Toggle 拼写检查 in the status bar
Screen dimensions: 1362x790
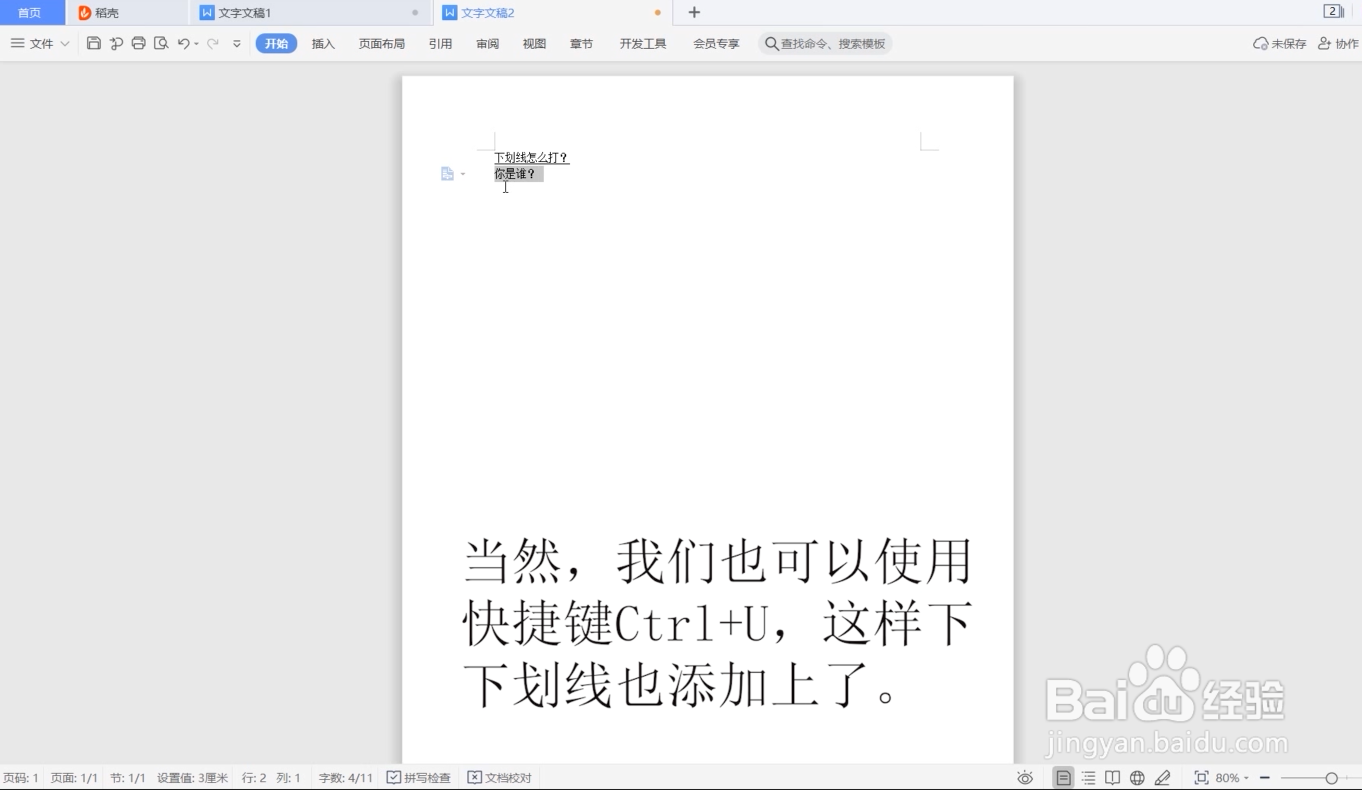[x=419, y=777]
